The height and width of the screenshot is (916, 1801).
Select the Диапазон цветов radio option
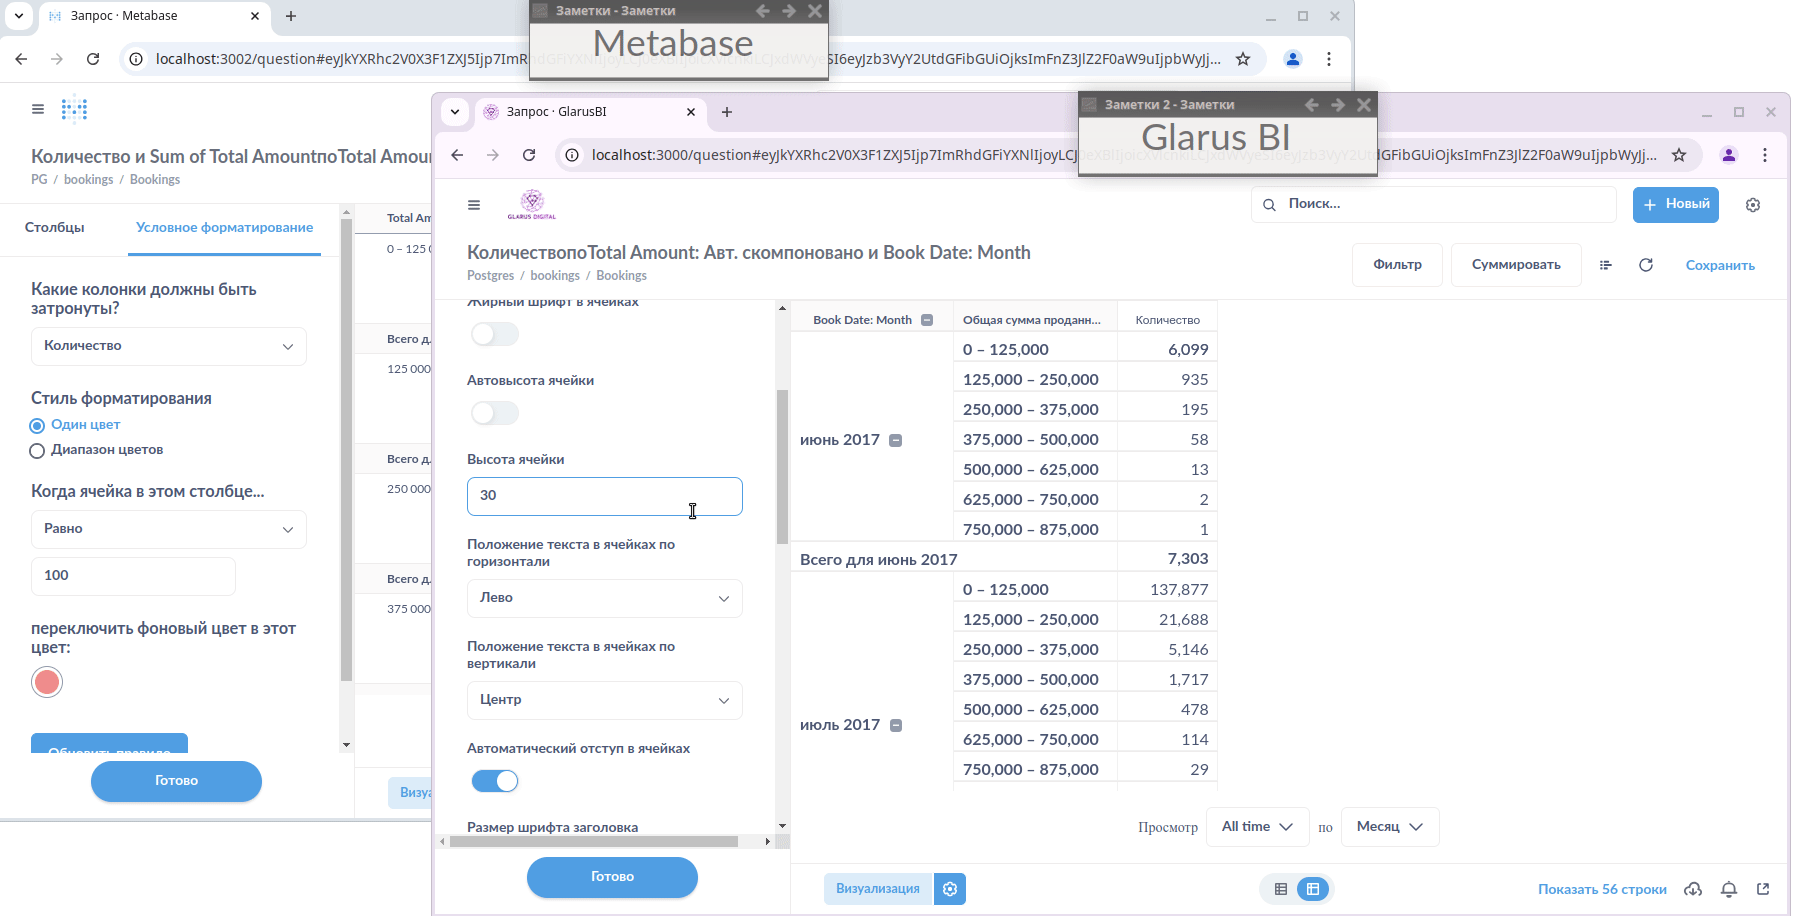37,451
